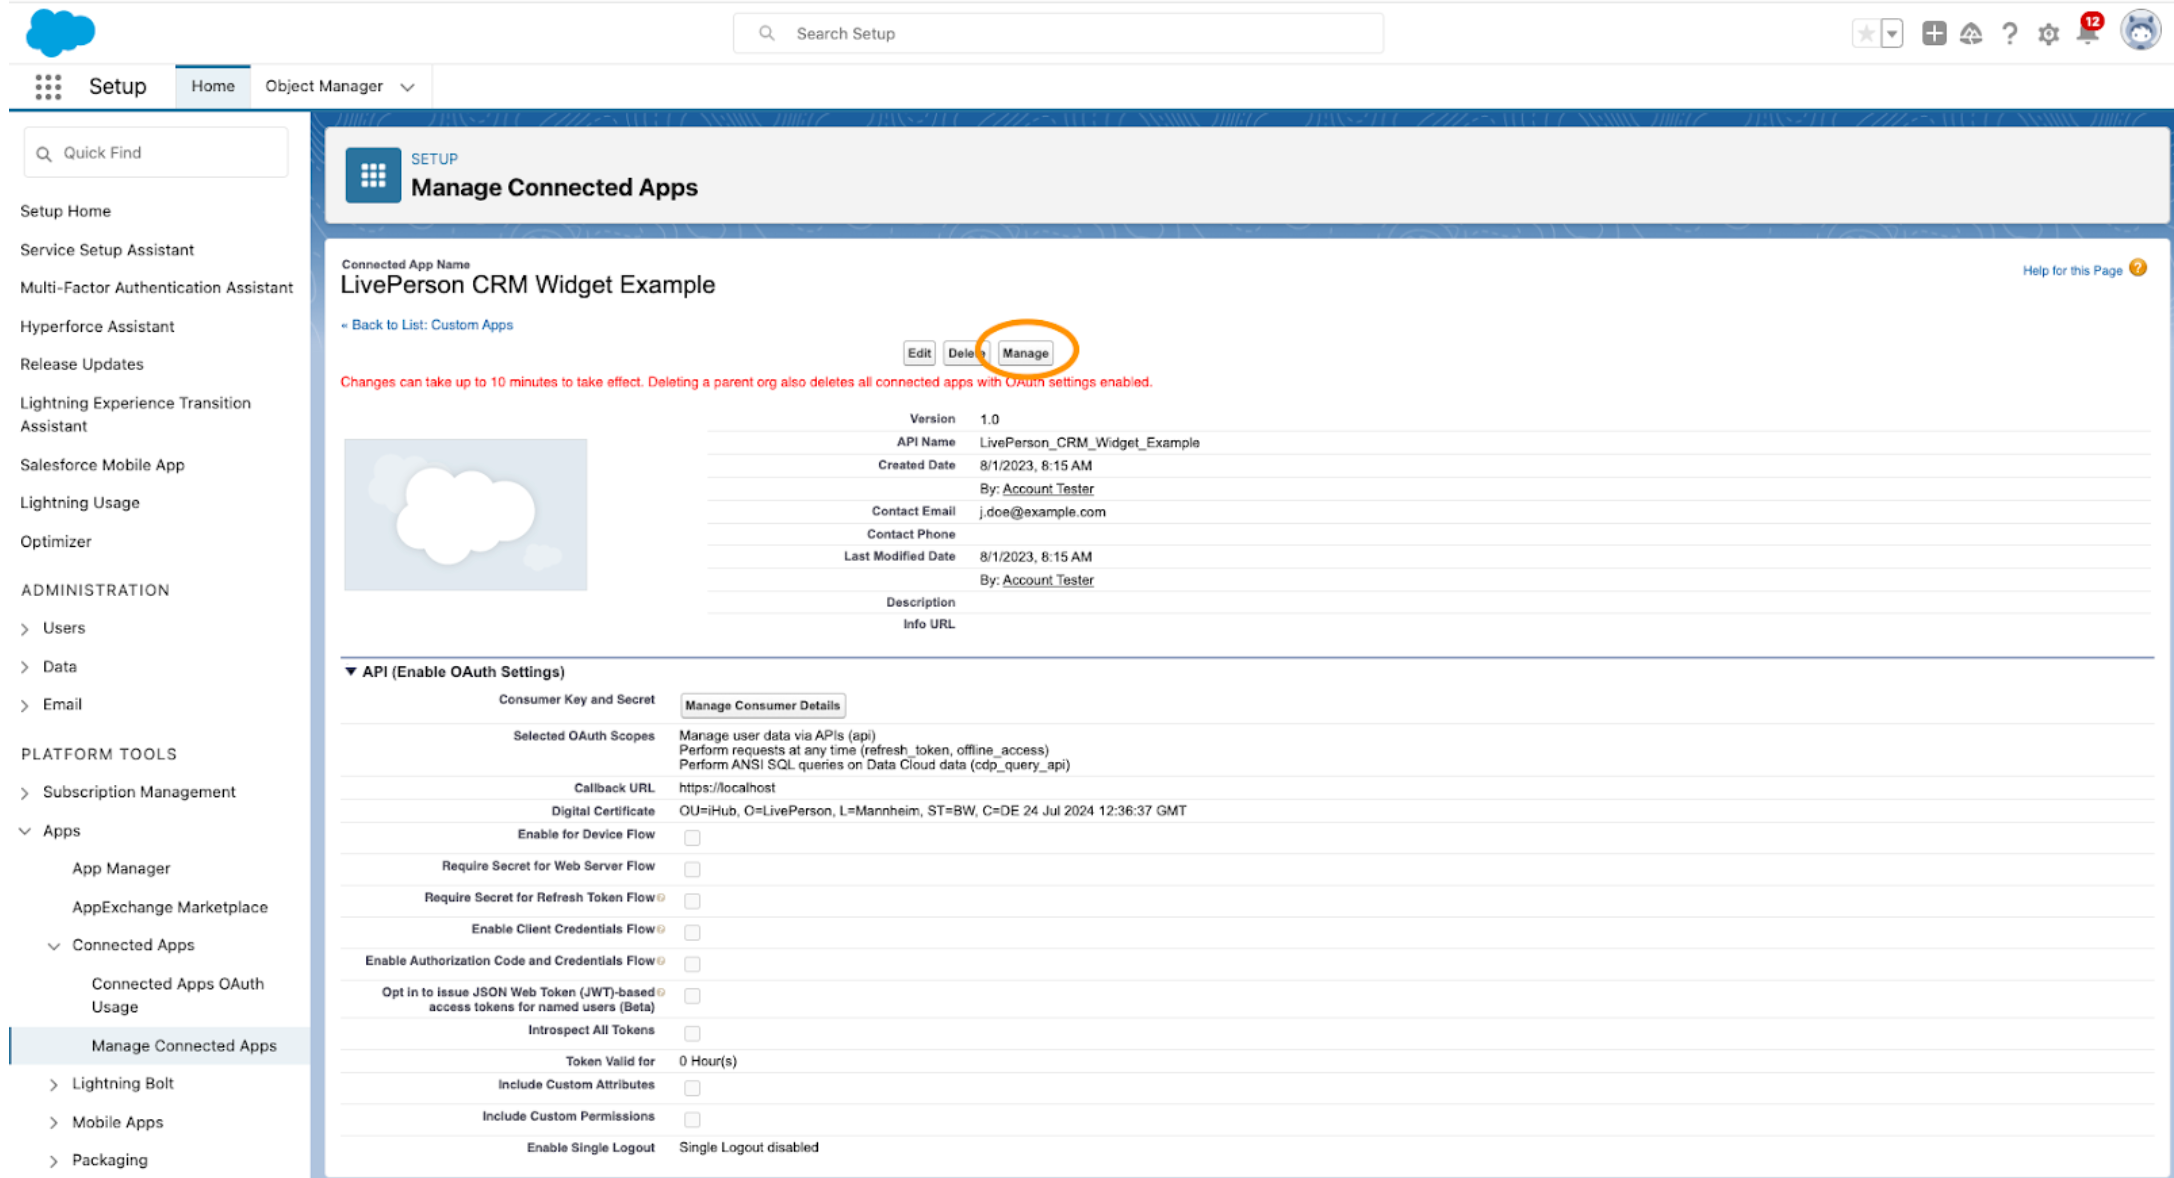Image resolution: width=2174 pixels, height=1178 pixels.
Task: Collapse the Connected Apps subtree
Action: (54, 946)
